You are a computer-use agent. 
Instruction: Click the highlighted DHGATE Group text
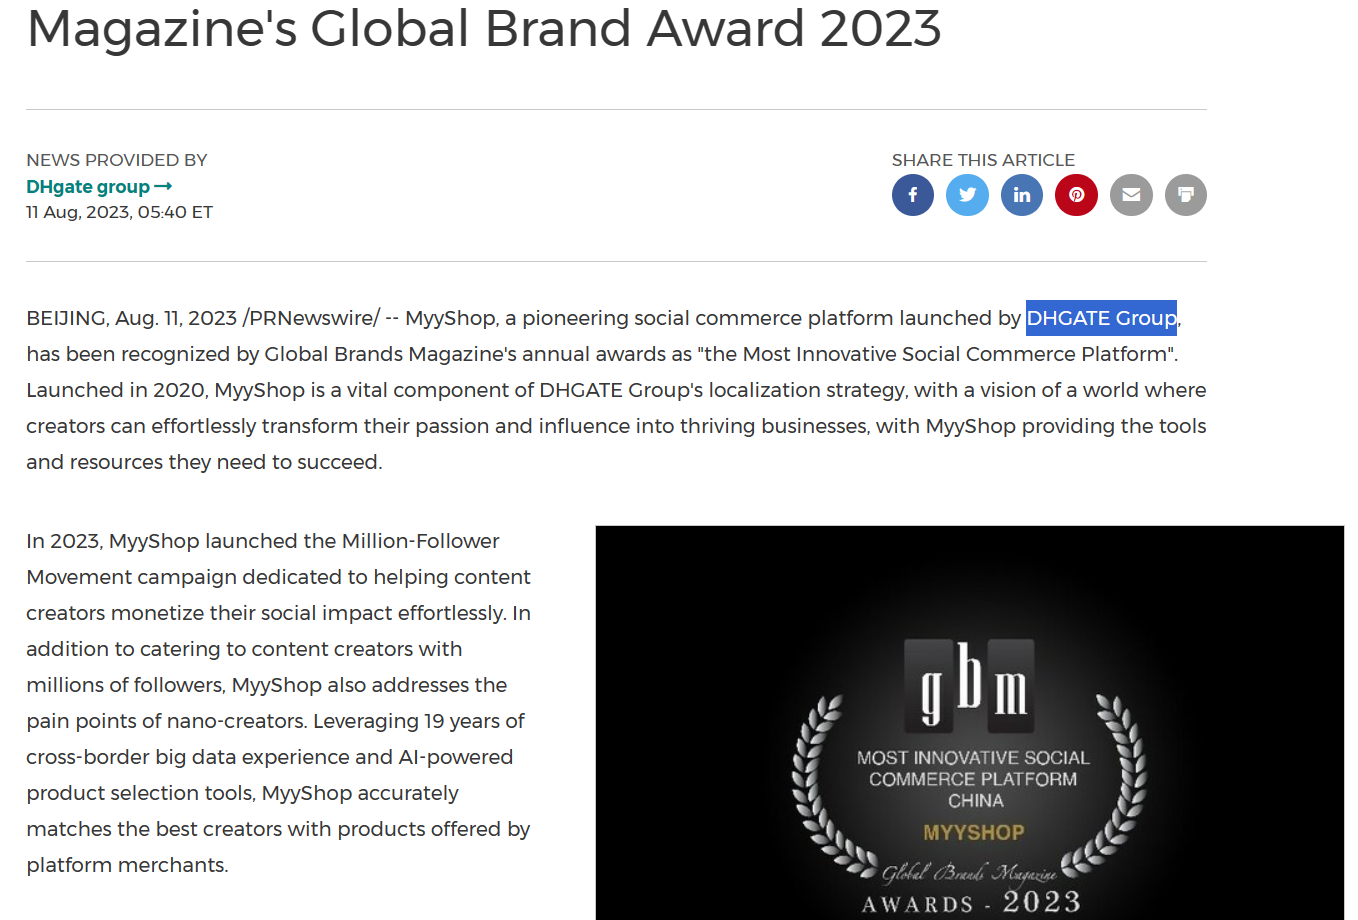[1101, 318]
